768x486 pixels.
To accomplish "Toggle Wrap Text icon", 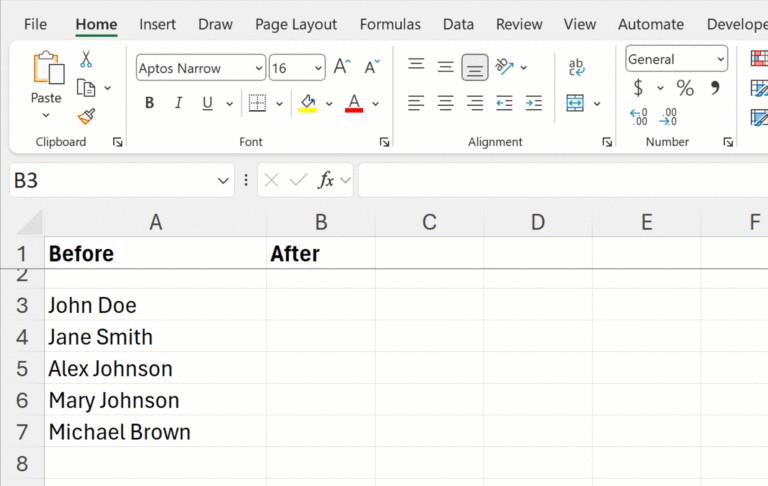I will (576, 67).
